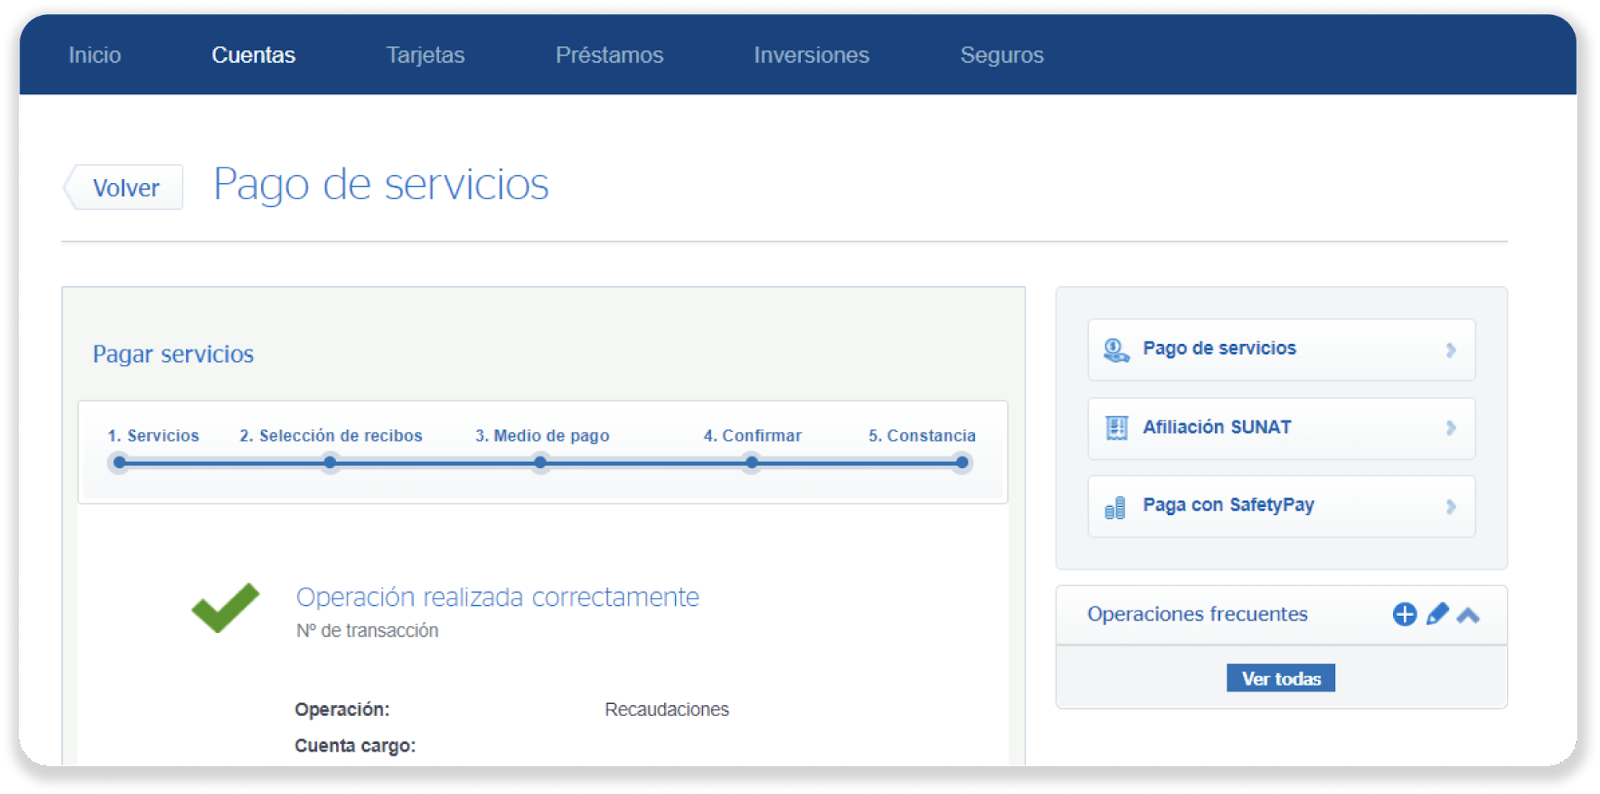This screenshot has width=1600, height=794.
Task: Click step 5 Constancia progress marker
Action: click(961, 462)
